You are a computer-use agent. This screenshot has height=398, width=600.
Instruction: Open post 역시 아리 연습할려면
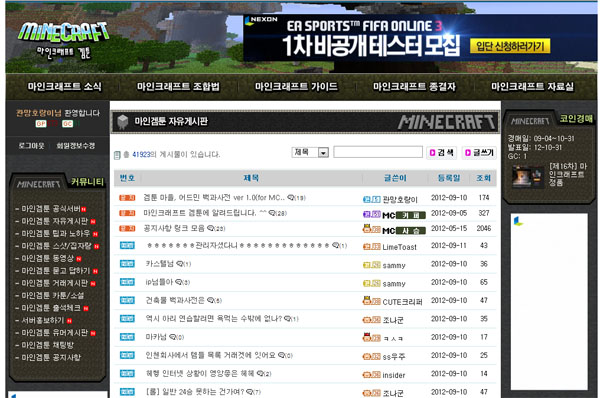[x=214, y=318]
